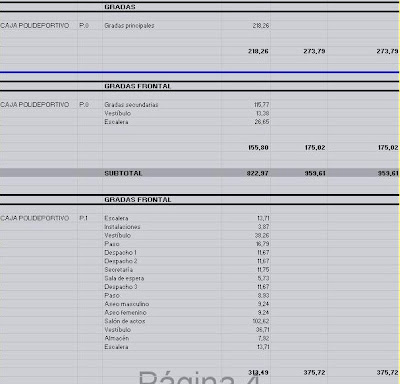400x384 pixels.
Task: Select the non-bold 218,26 in Gradas principales row
Action: (x=261, y=26)
